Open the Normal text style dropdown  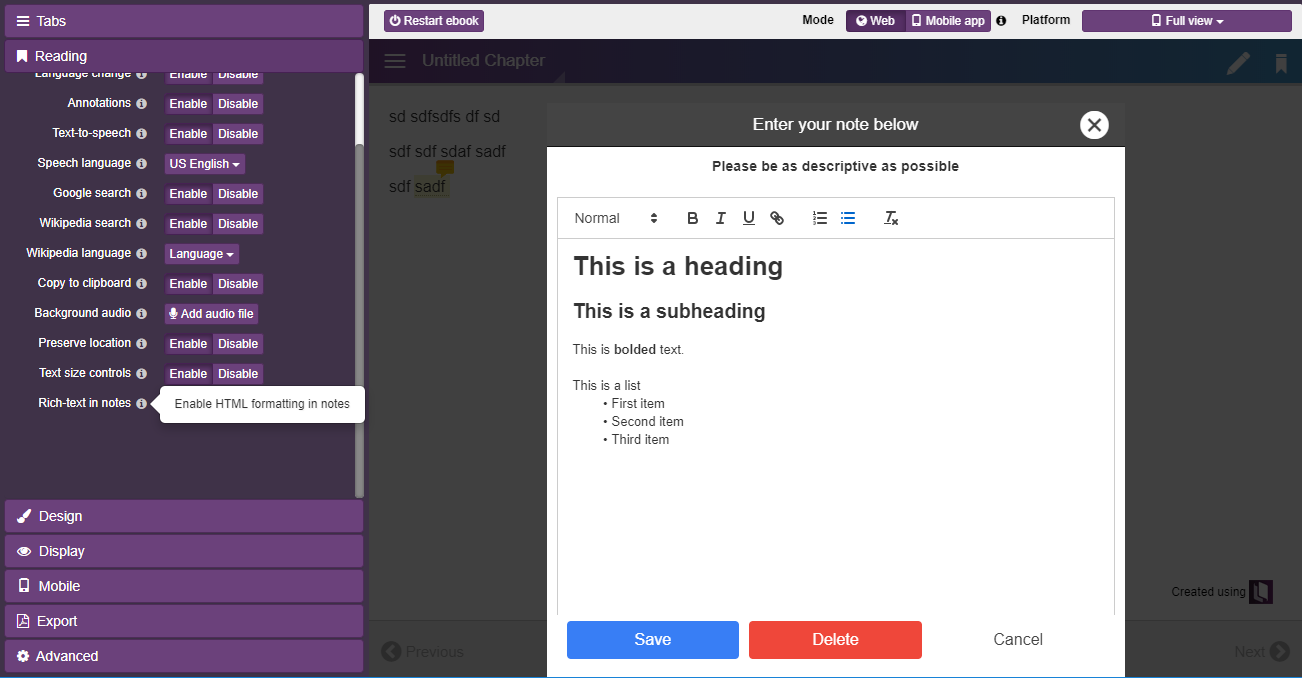click(615, 218)
